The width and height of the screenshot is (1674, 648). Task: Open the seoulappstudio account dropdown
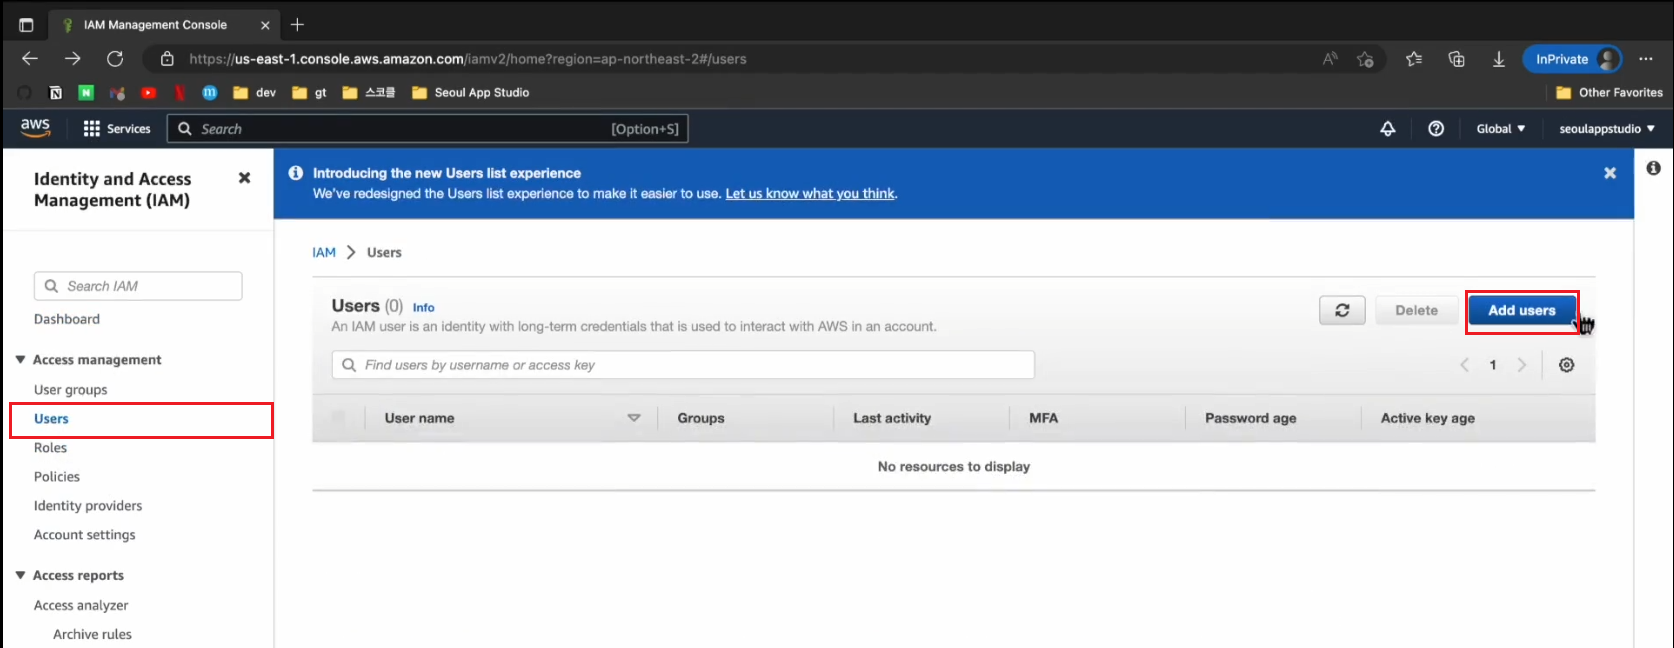coord(1607,129)
